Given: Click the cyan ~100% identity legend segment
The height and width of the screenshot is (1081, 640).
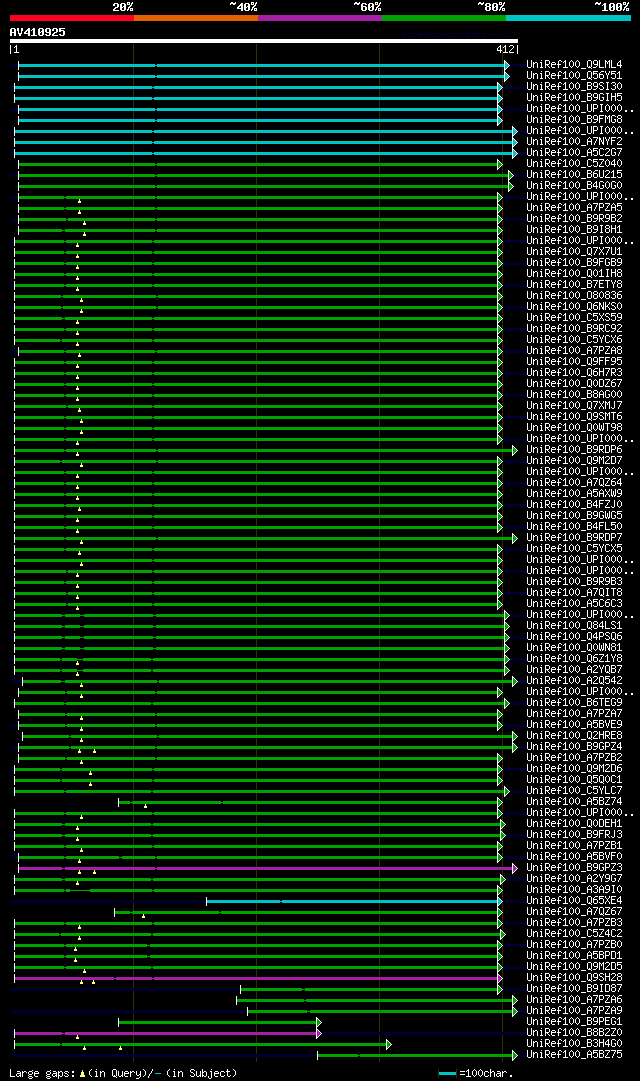Looking at the screenshot, I should click(568, 18).
